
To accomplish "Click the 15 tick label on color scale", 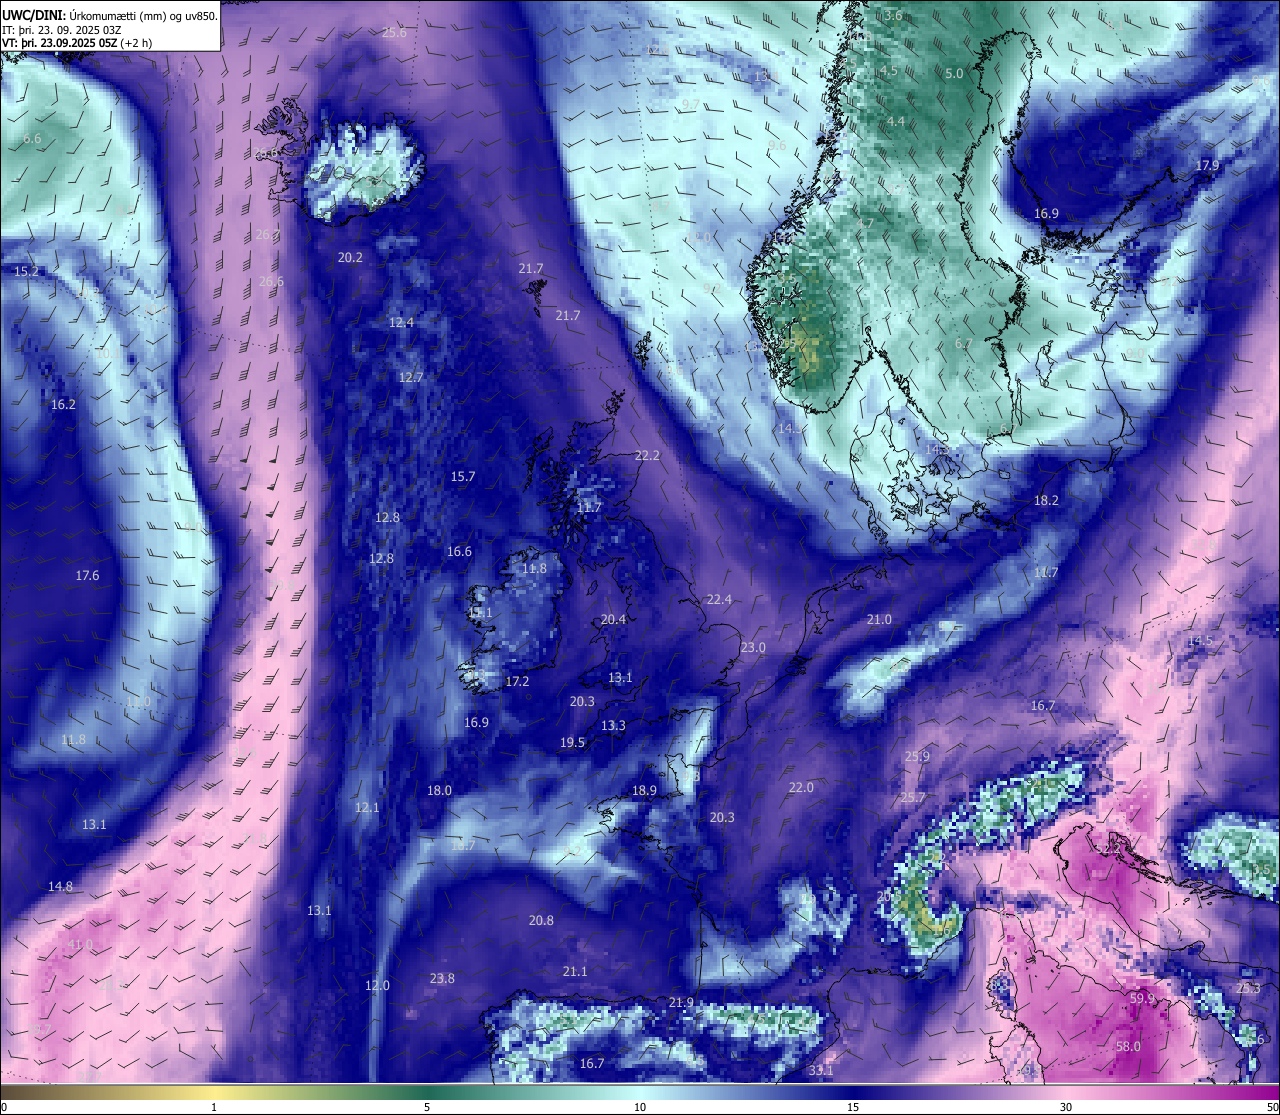I will (853, 1107).
